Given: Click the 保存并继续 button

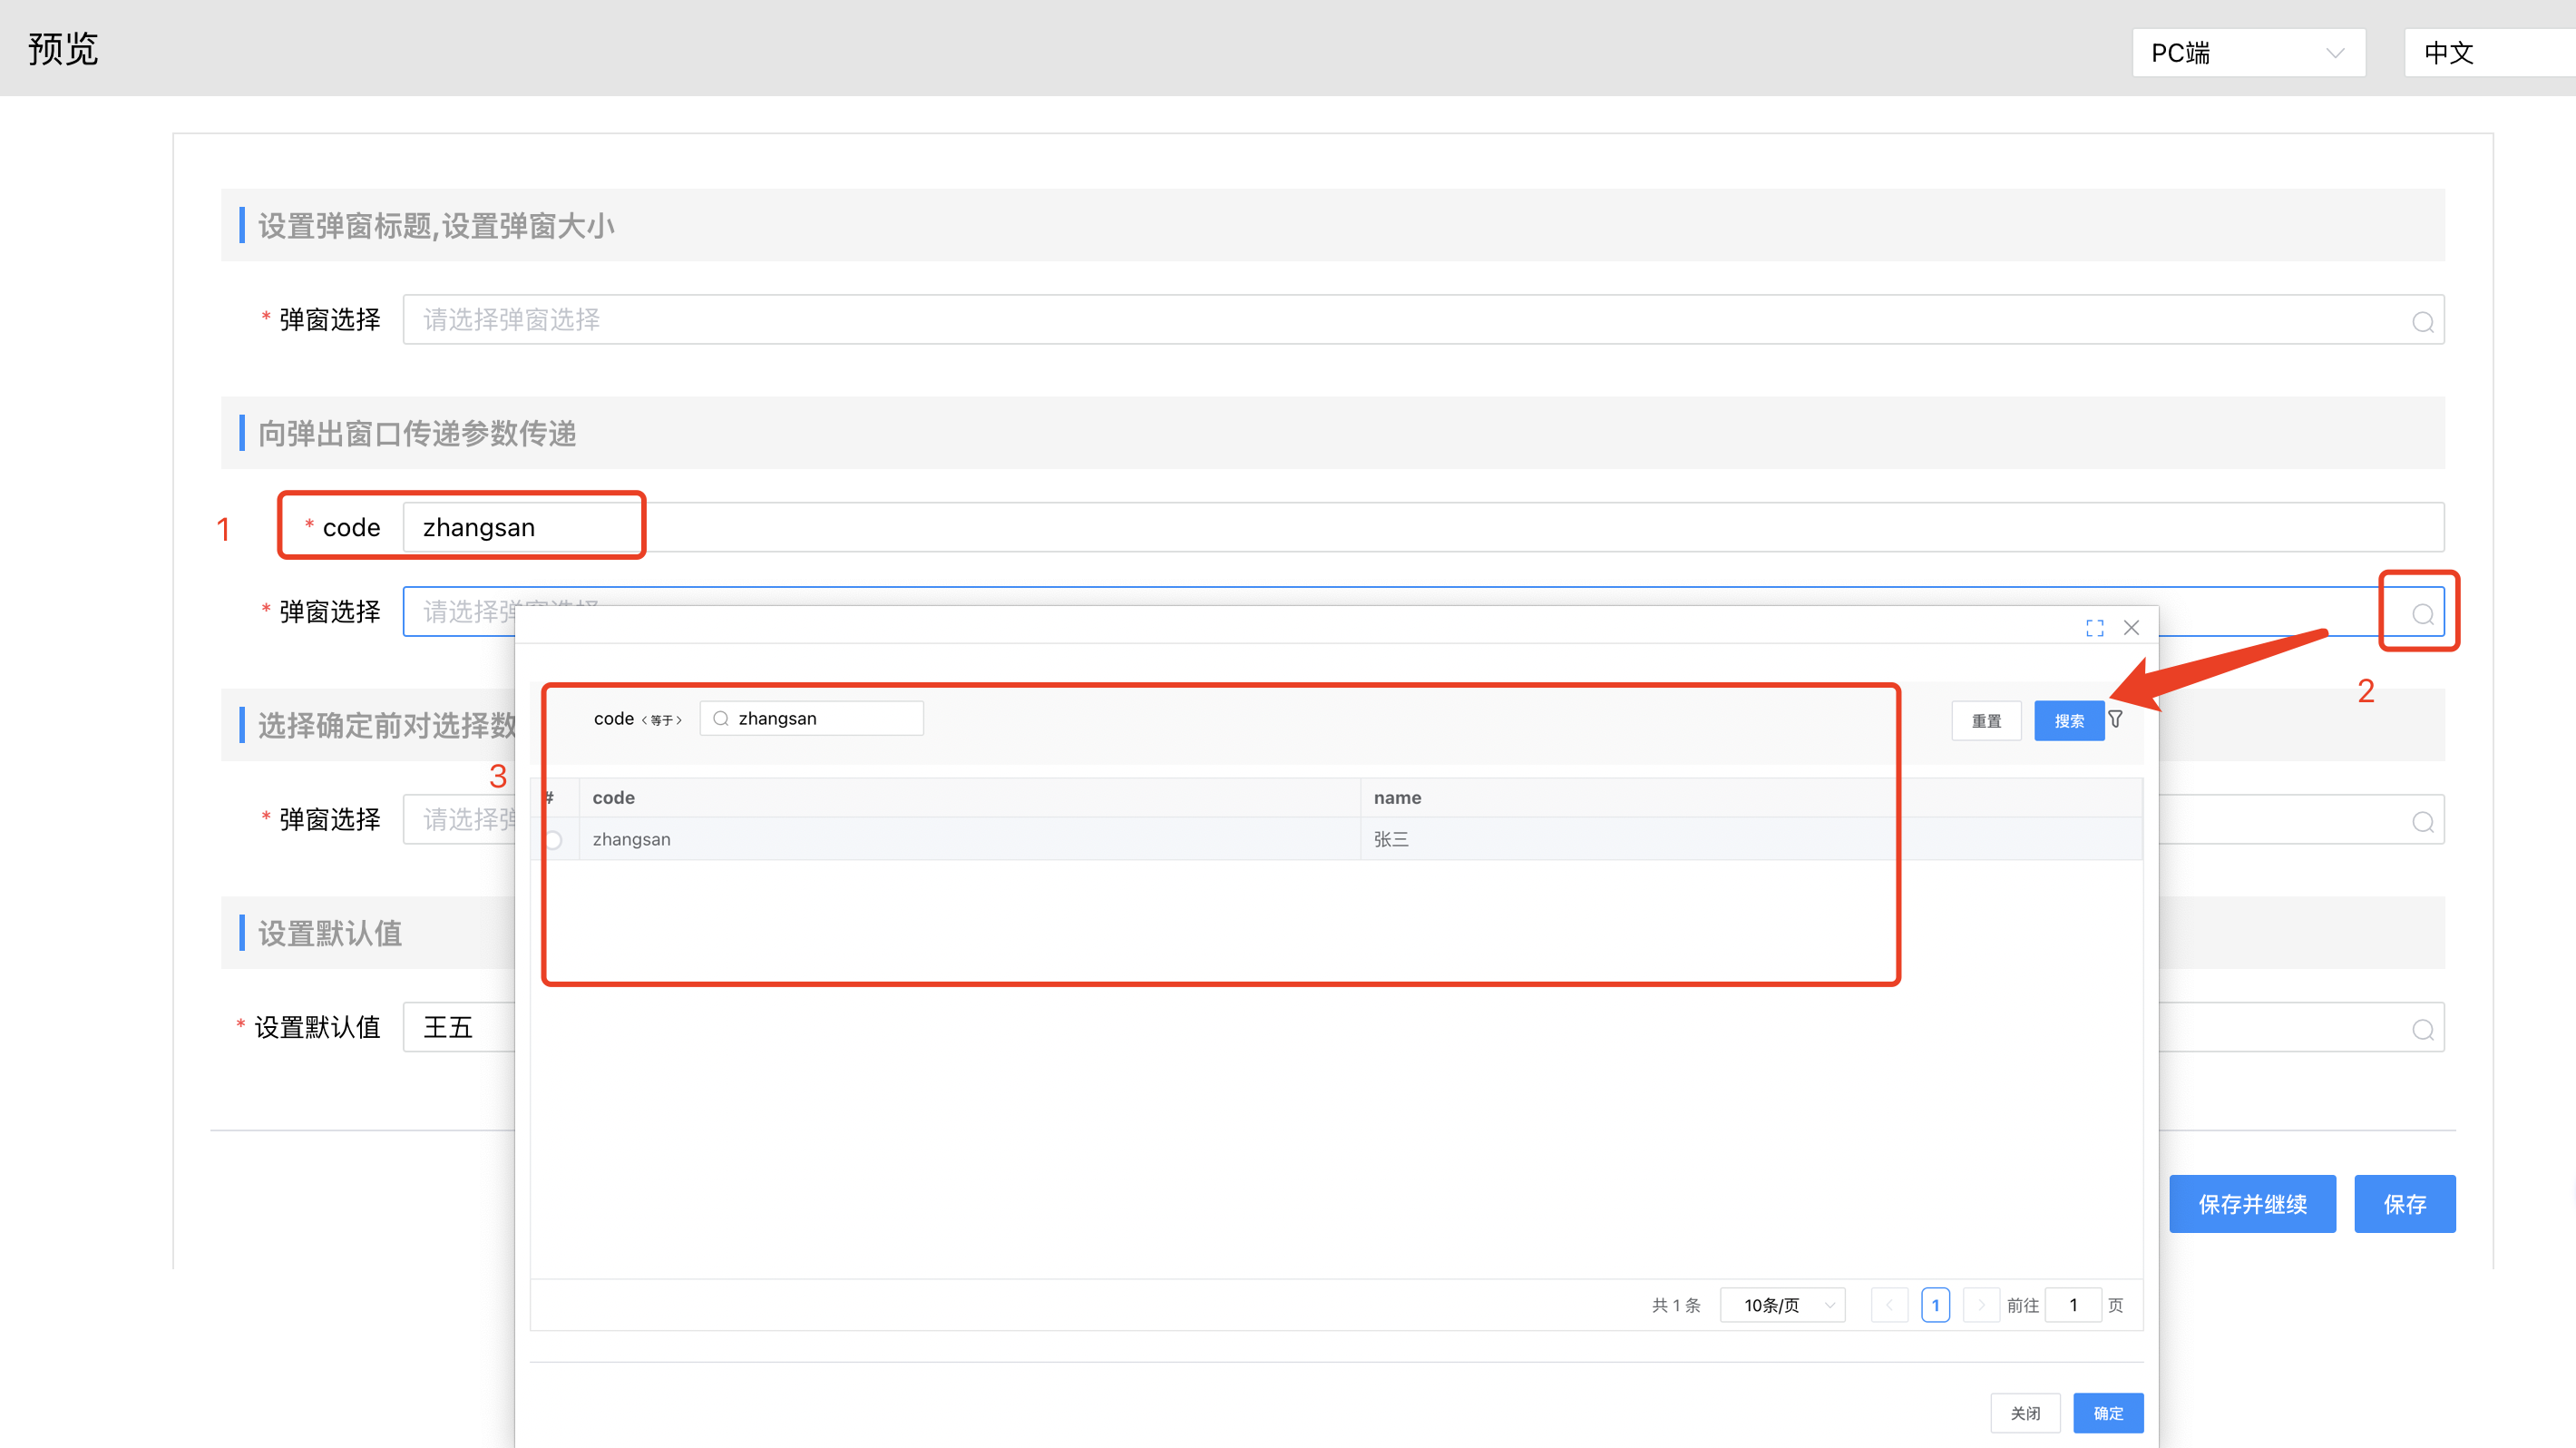Looking at the screenshot, I should 2251,1204.
